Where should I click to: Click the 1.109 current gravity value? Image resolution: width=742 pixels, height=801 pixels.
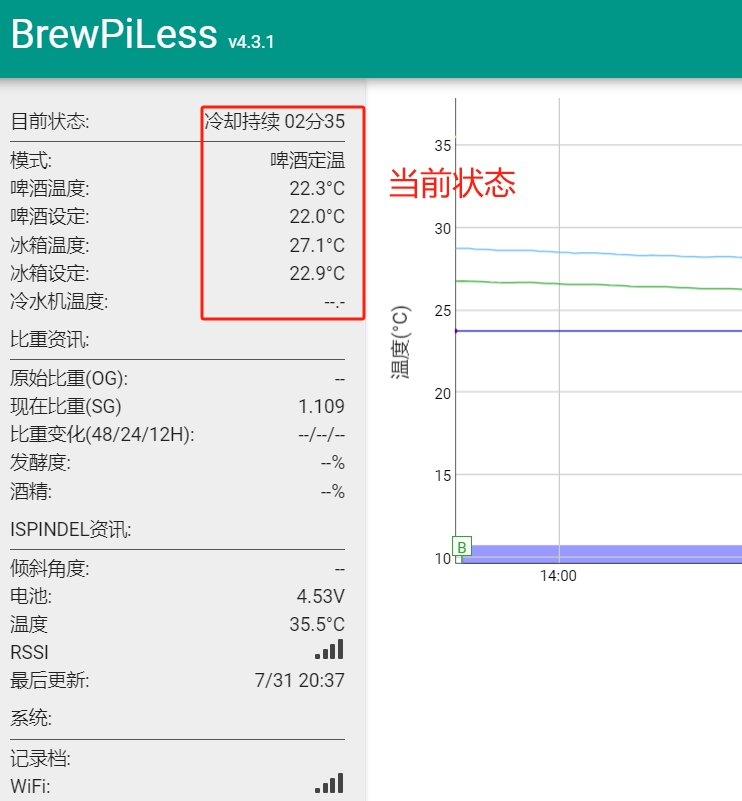click(x=321, y=406)
